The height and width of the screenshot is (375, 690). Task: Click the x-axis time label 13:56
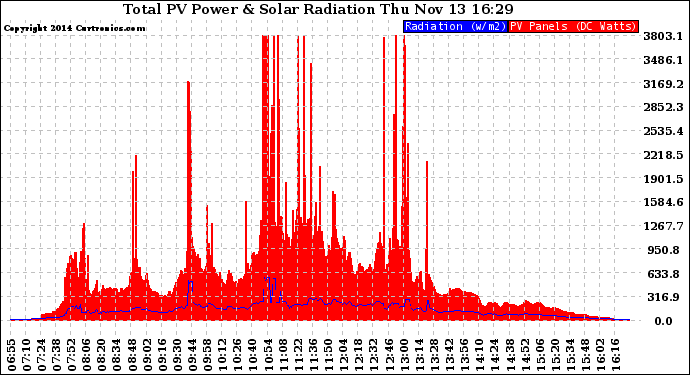465,356
